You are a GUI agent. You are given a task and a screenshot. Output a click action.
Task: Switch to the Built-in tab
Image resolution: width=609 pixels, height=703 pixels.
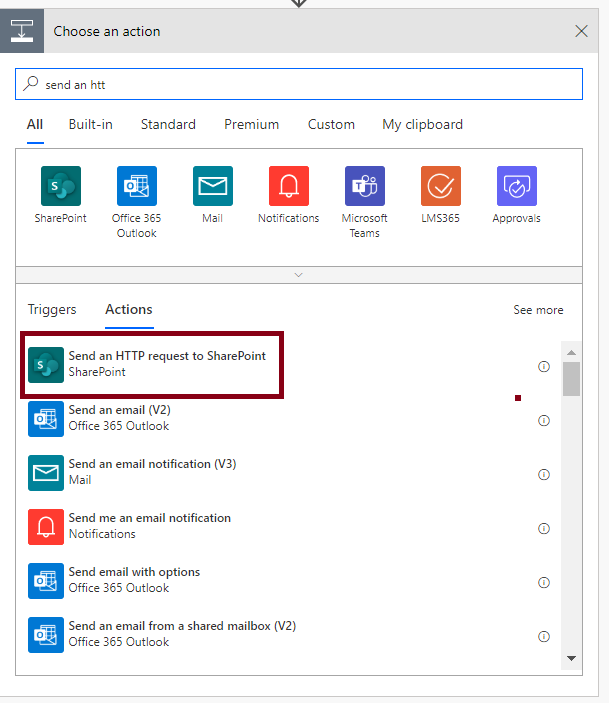pyautogui.click(x=91, y=124)
